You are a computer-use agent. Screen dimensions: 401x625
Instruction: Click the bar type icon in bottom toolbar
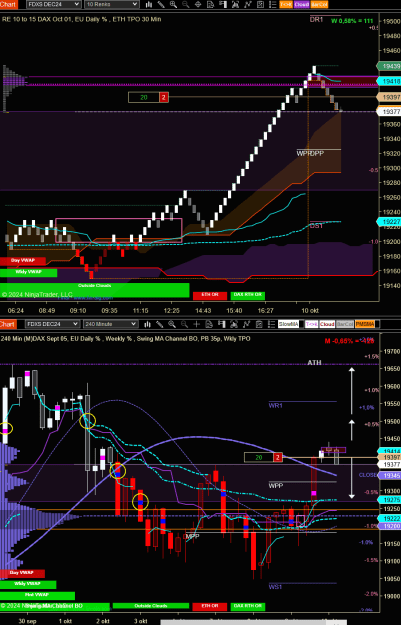tap(148, 324)
